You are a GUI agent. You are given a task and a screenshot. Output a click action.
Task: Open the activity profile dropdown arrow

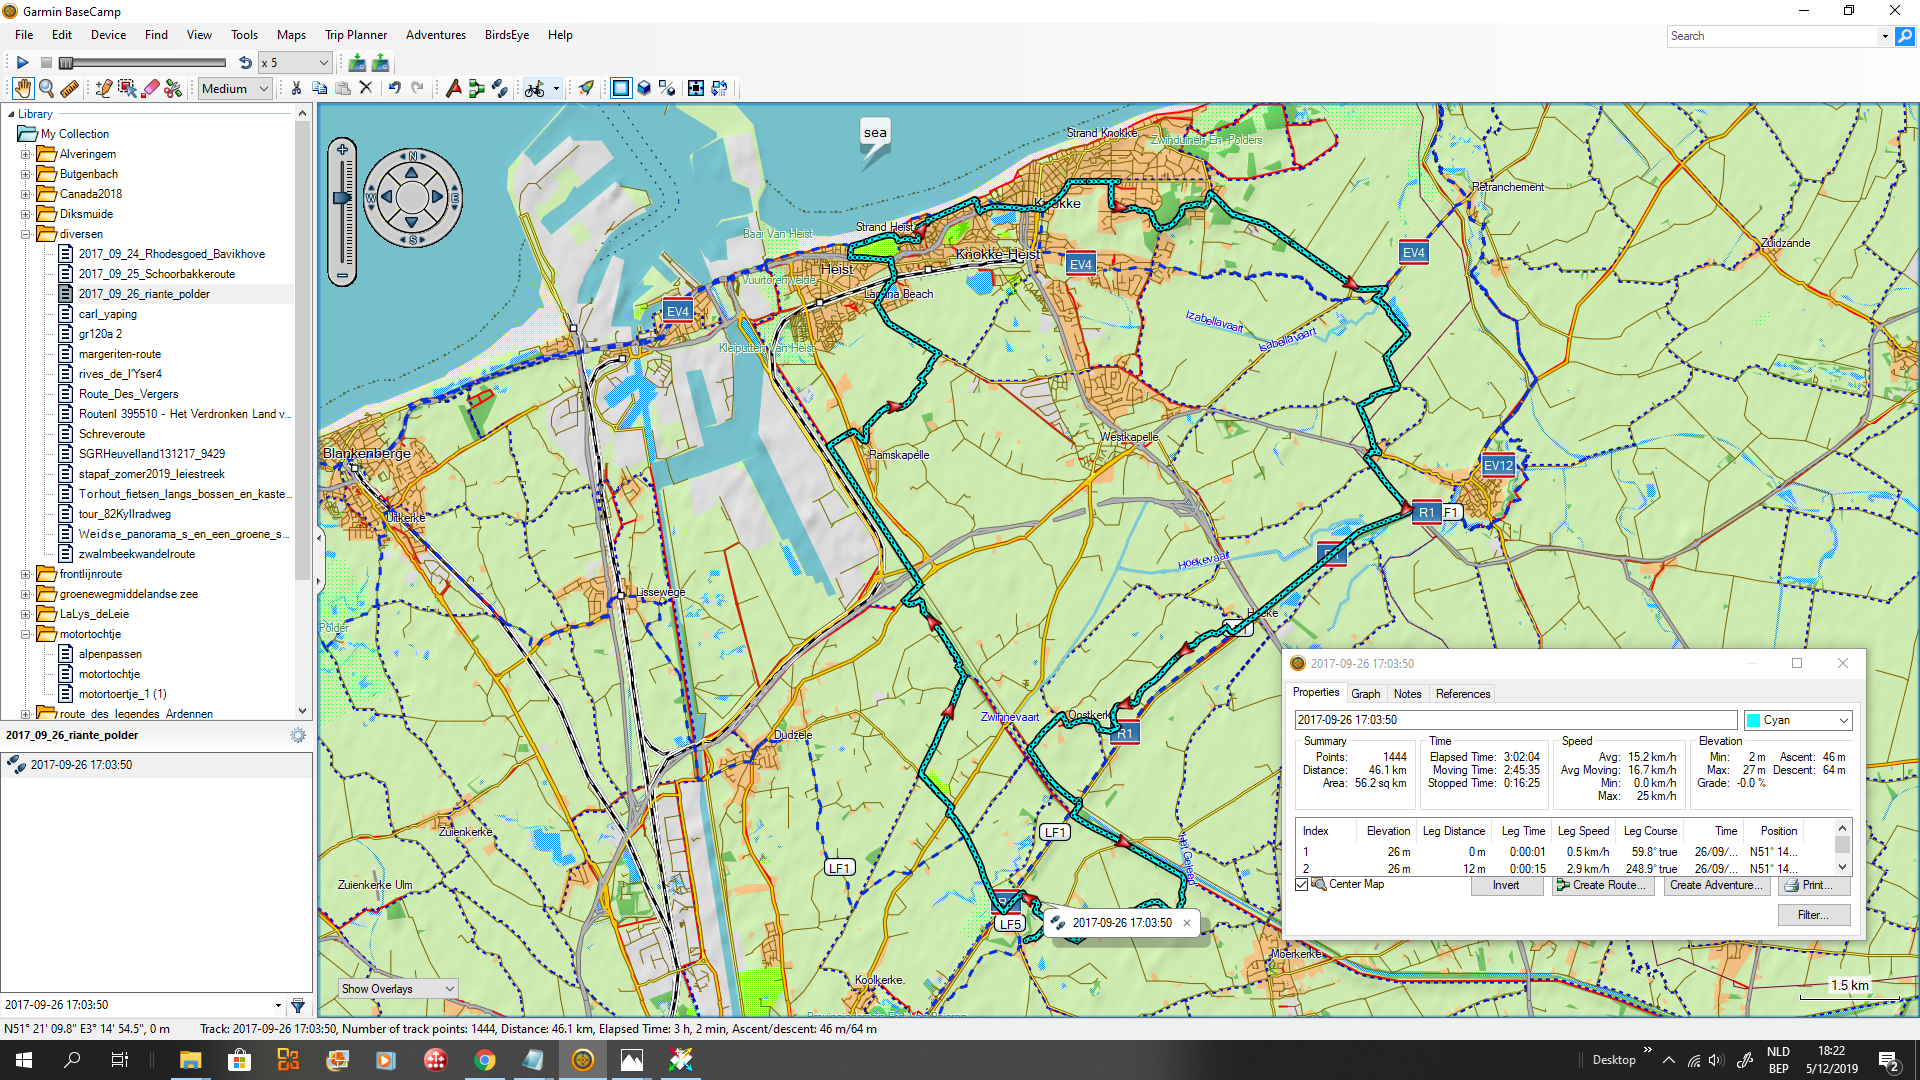click(556, 89)
